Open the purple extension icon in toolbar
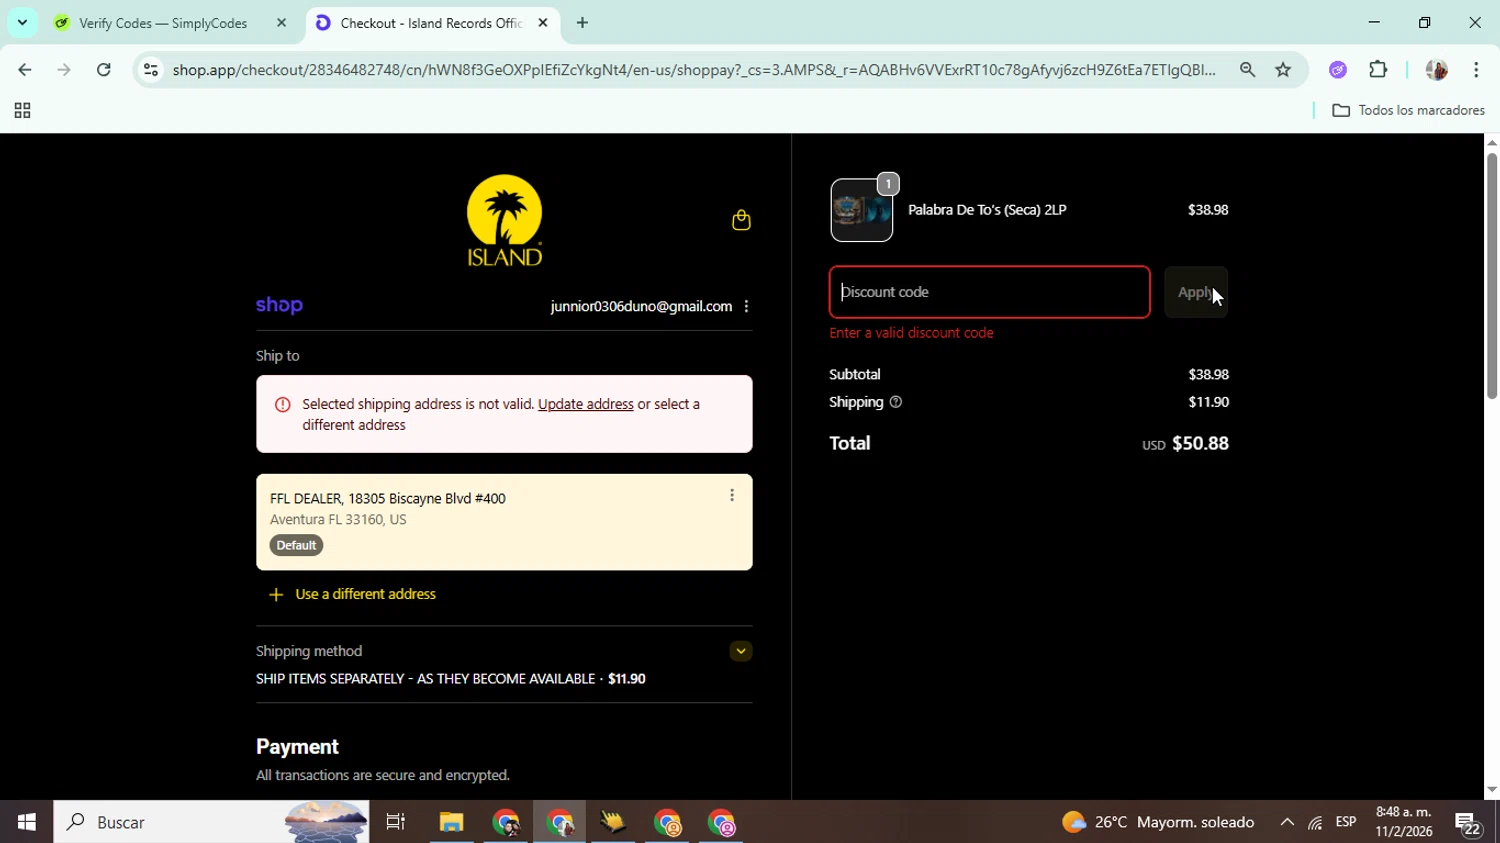Screen dimensions: 1500x843 tap(1338, 70)
